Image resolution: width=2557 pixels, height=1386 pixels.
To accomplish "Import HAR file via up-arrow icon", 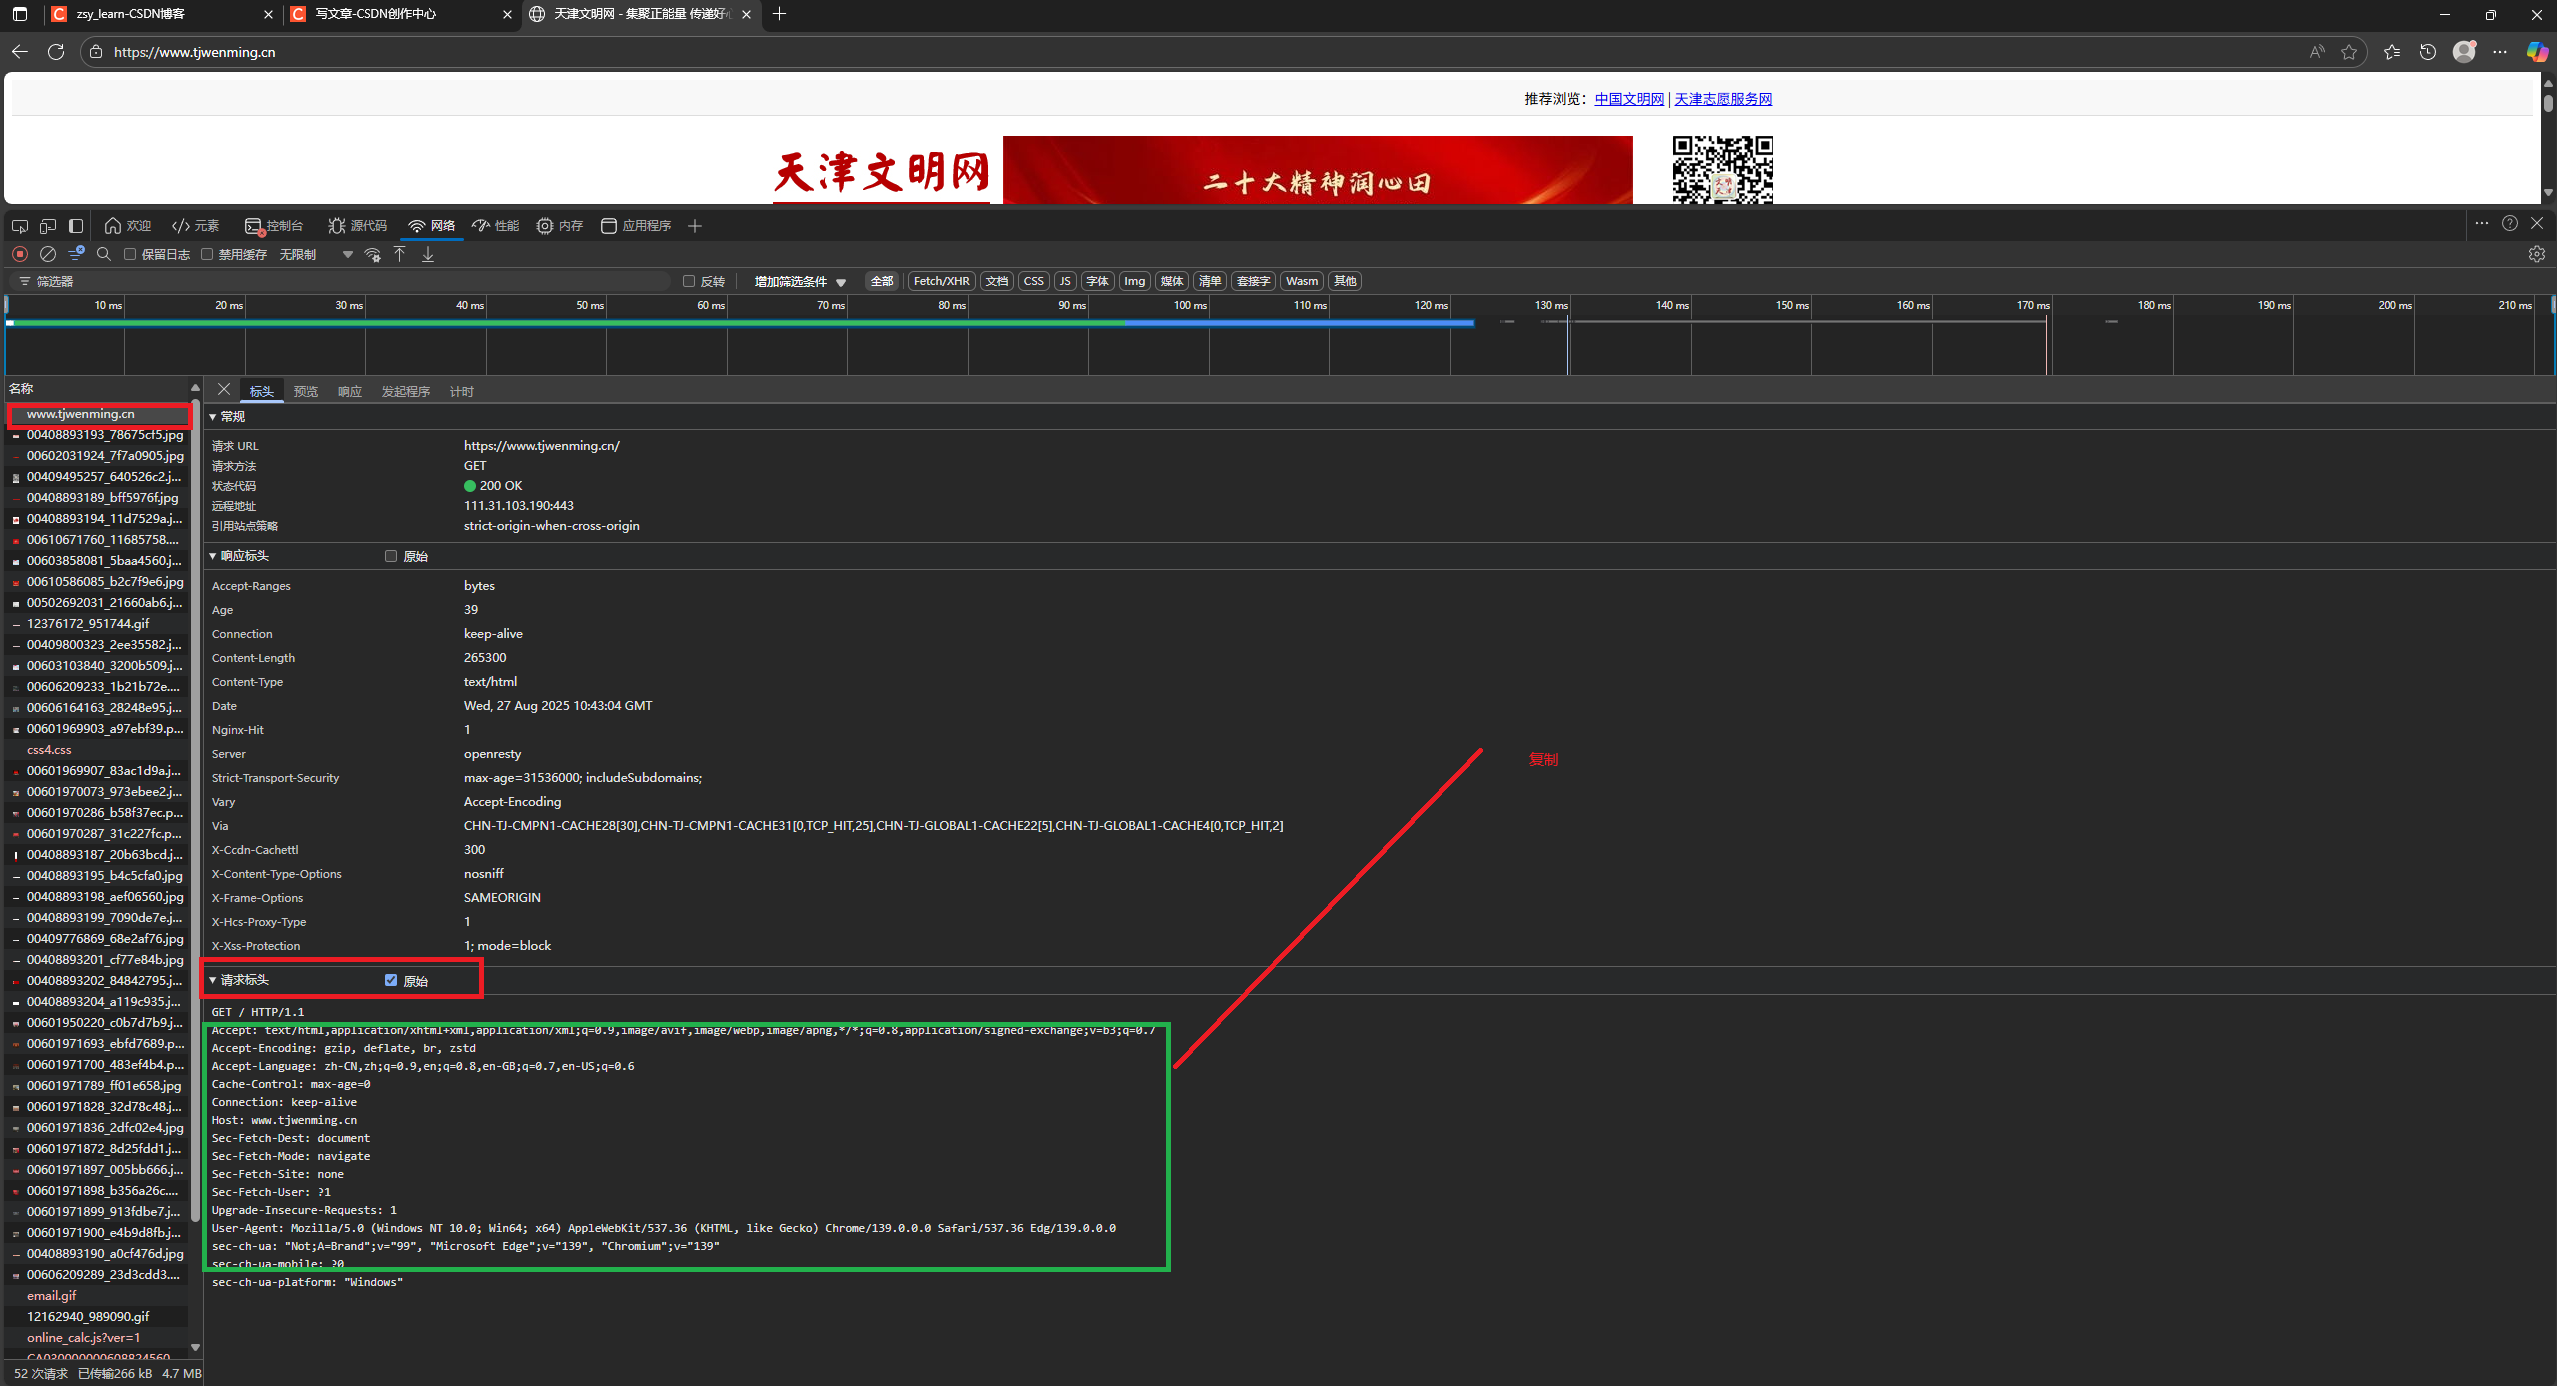I will (400, 254).
